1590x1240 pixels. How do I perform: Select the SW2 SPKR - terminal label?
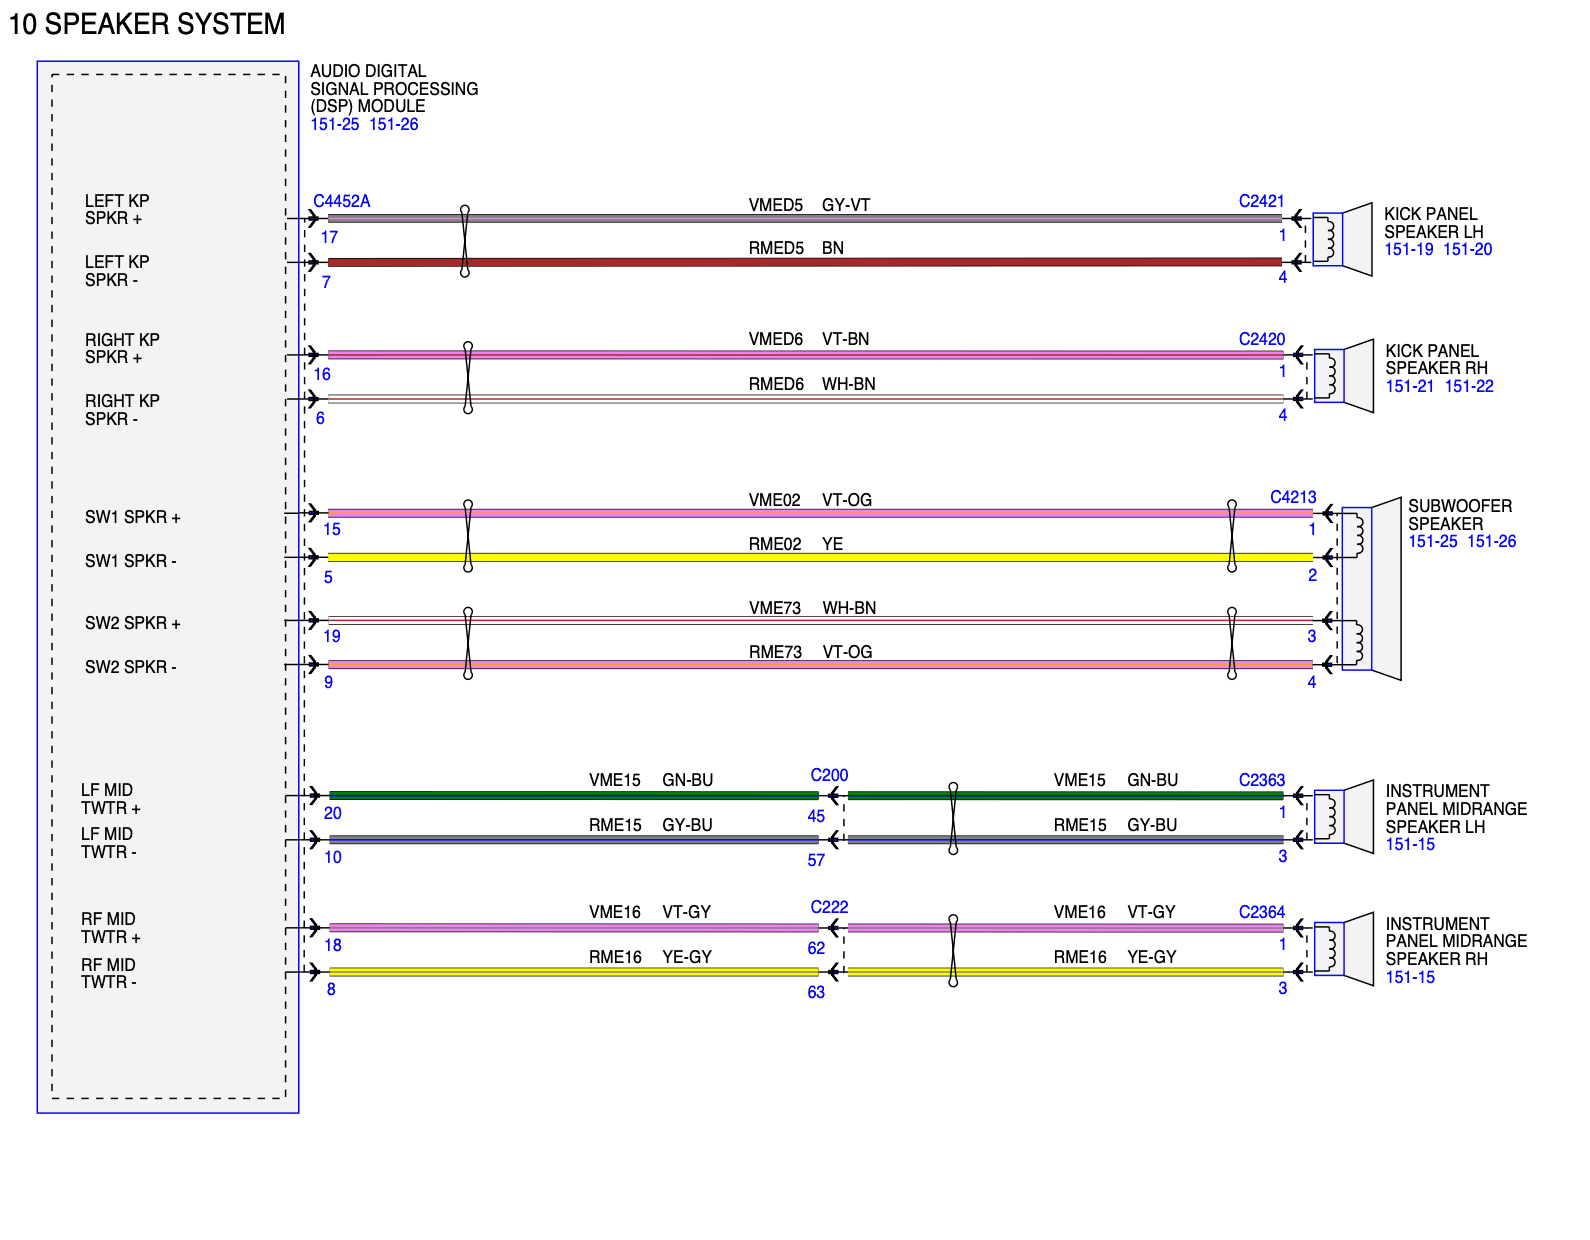tap(131, 668)
